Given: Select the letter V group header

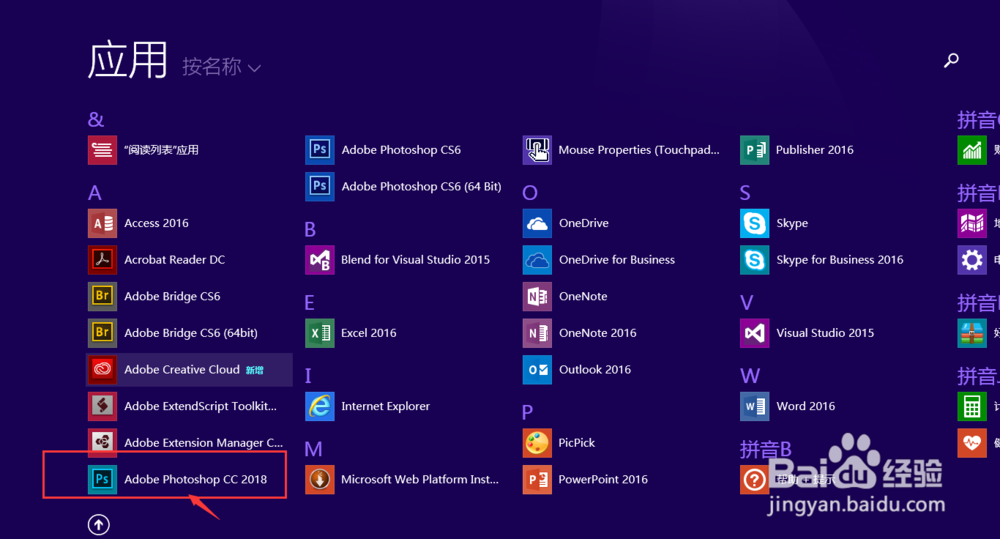Looking at the screenshot, I should point(746,302).
